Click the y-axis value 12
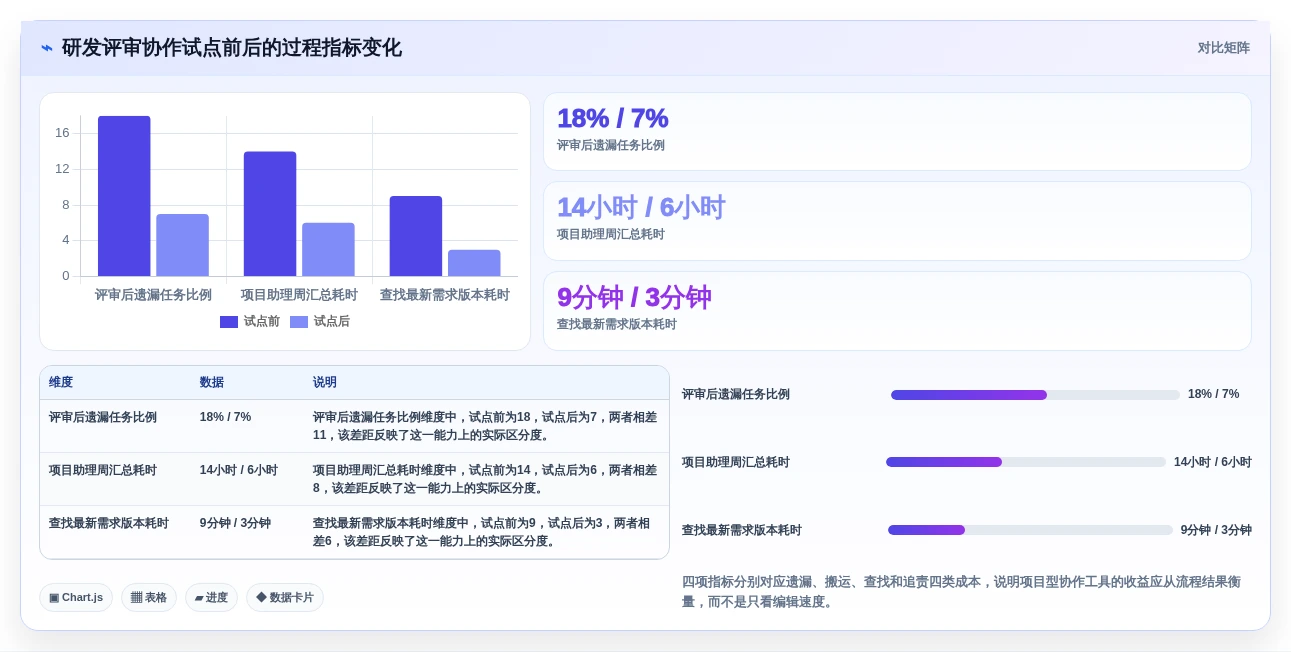 pos(62,169)
